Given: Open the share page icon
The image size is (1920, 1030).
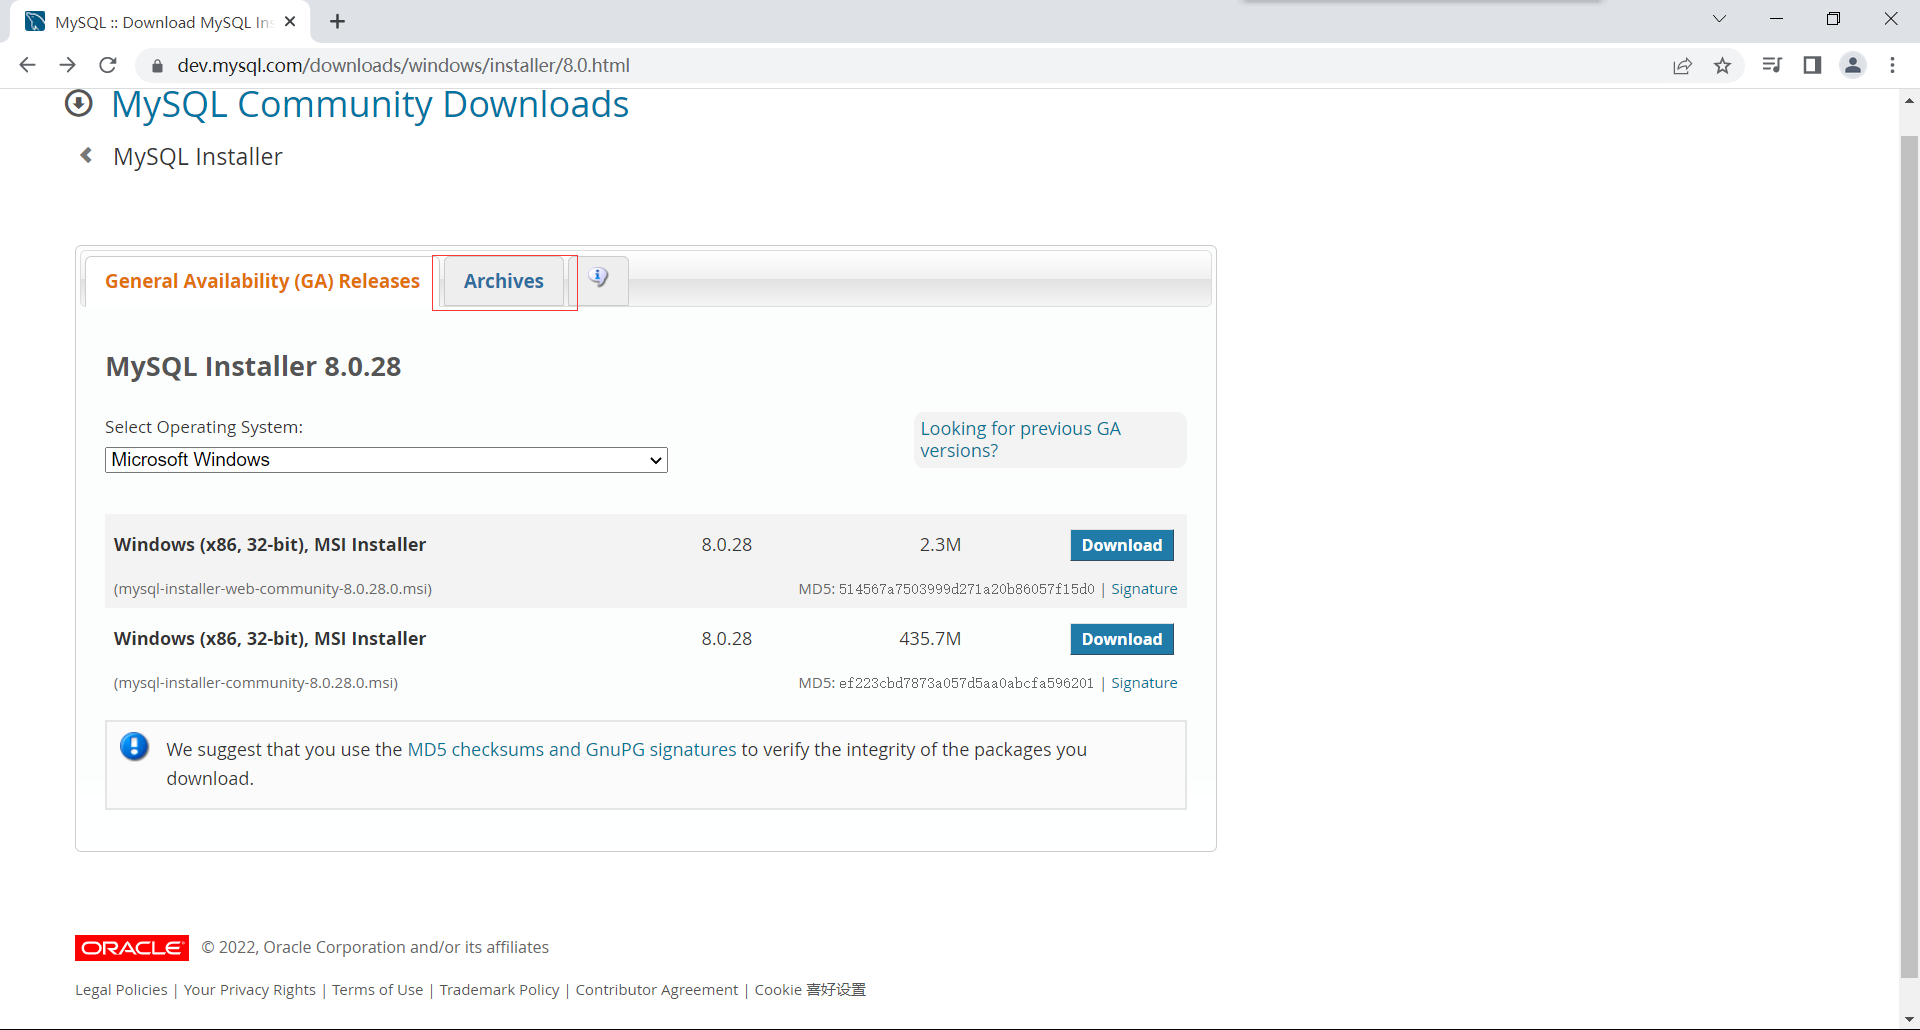Looking at the screenshot, I should click(1682, 65).
